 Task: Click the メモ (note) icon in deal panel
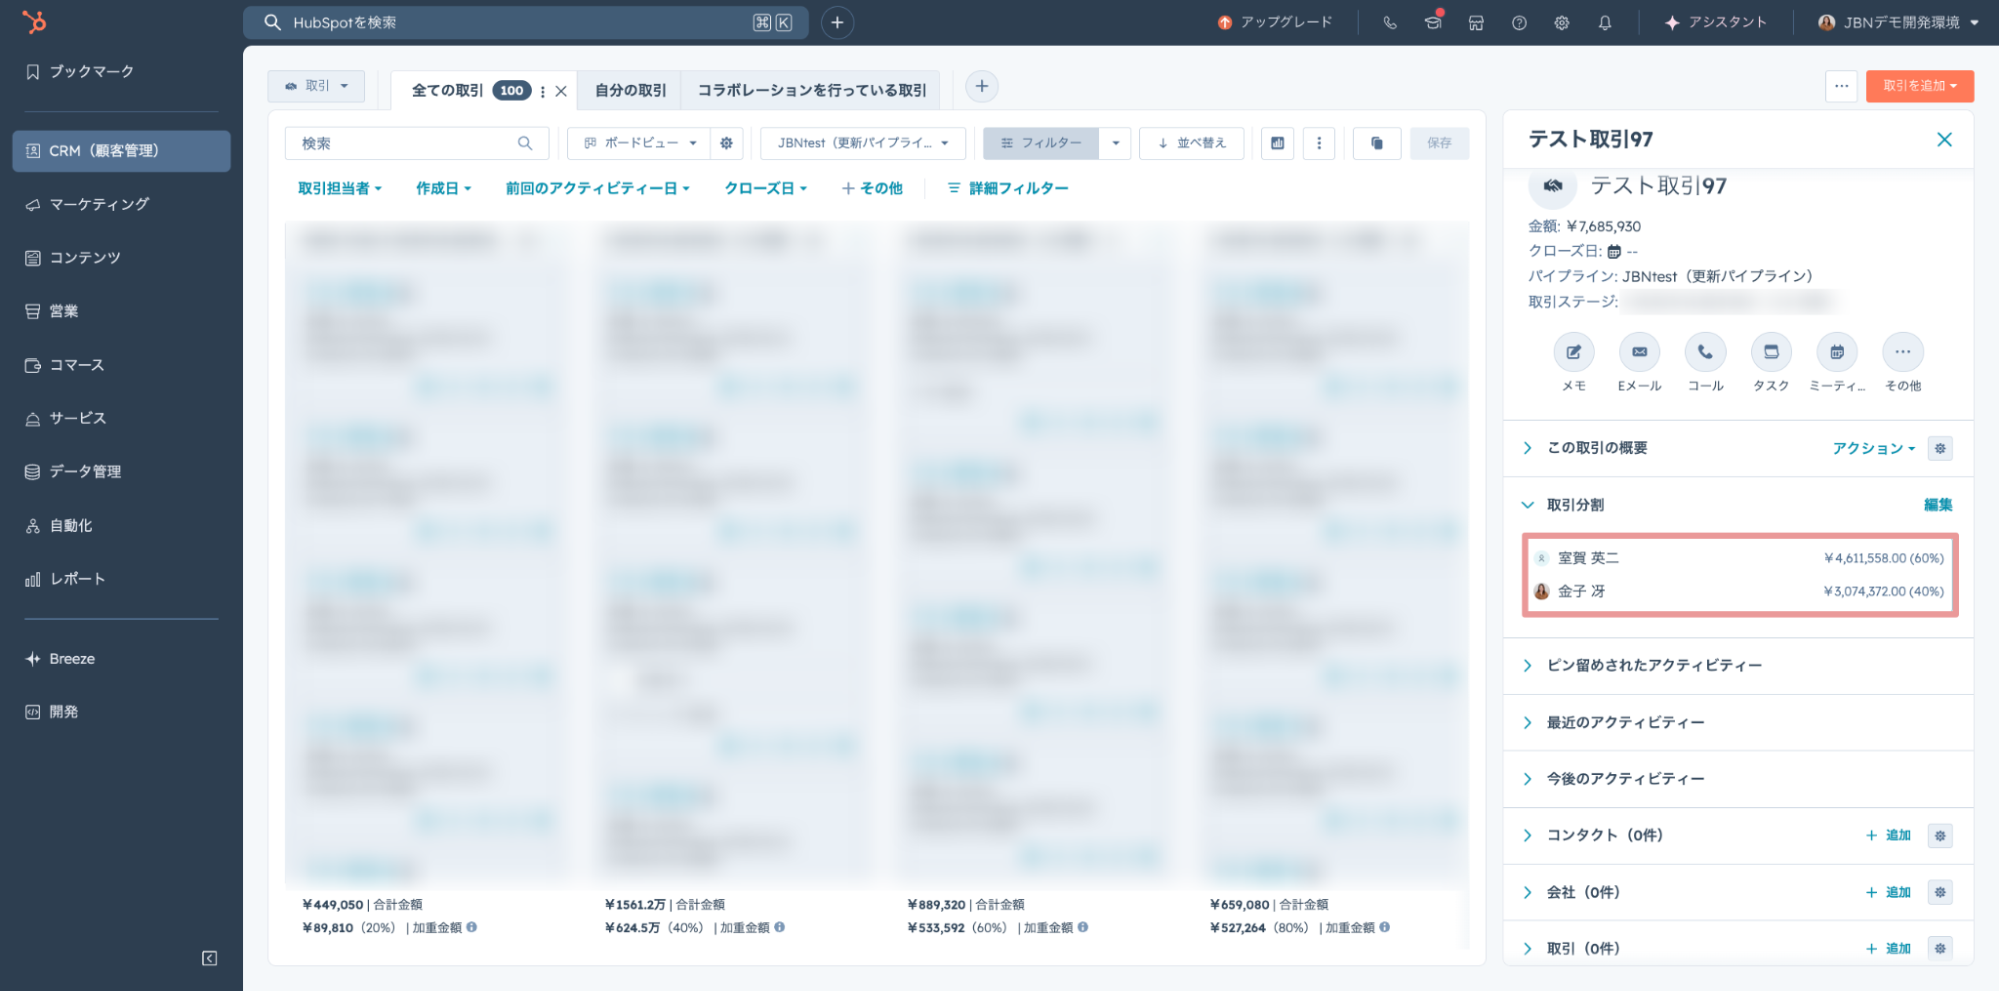coord(1573,352)
